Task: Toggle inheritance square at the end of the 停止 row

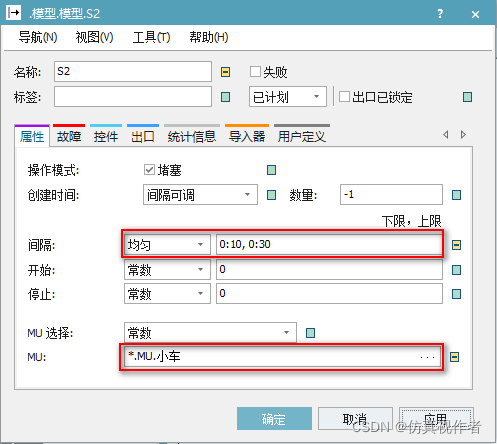Action: pos(456,294)
